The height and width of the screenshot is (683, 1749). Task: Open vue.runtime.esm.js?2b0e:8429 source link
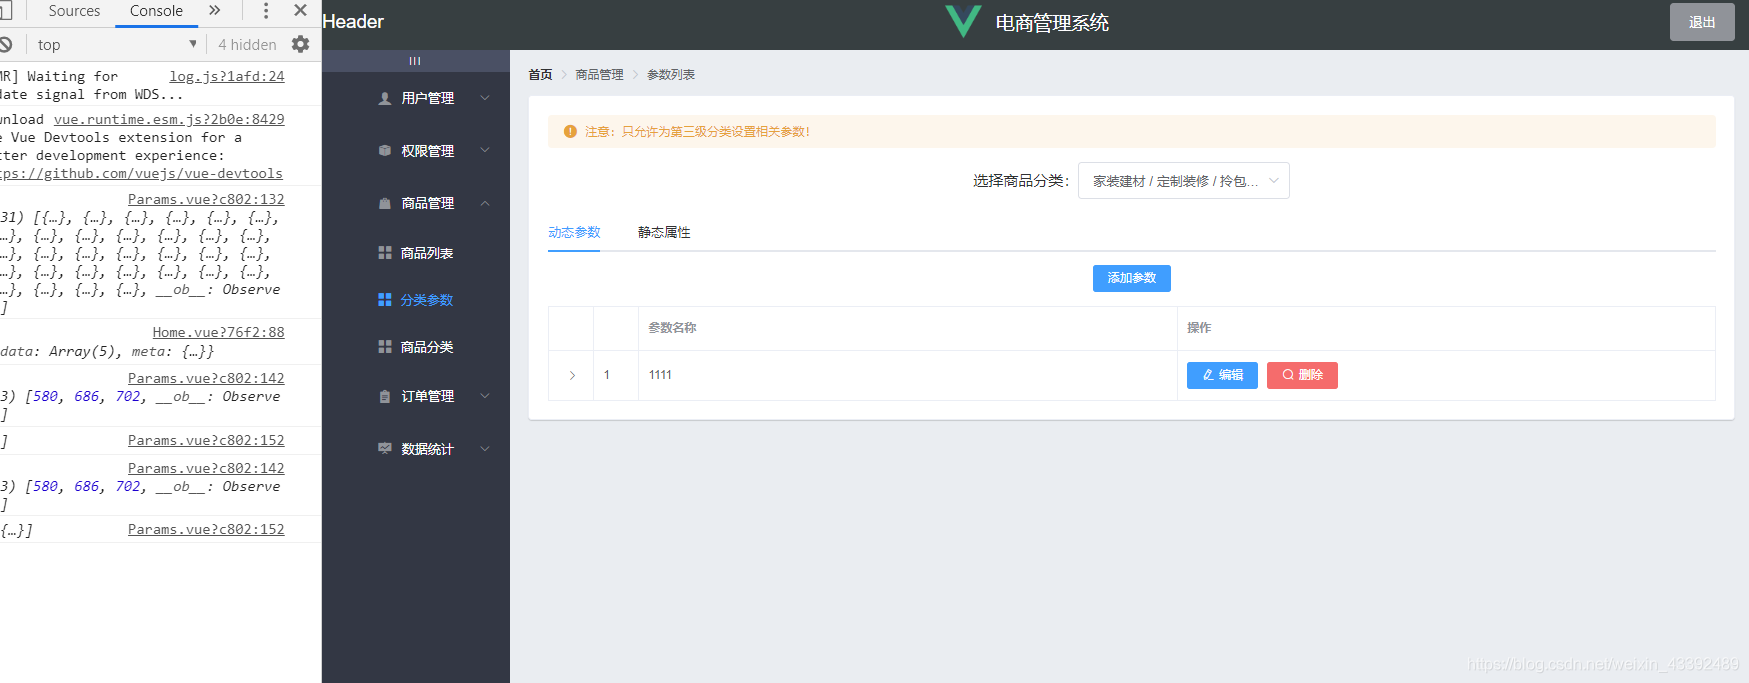click(x=169, y=119)
